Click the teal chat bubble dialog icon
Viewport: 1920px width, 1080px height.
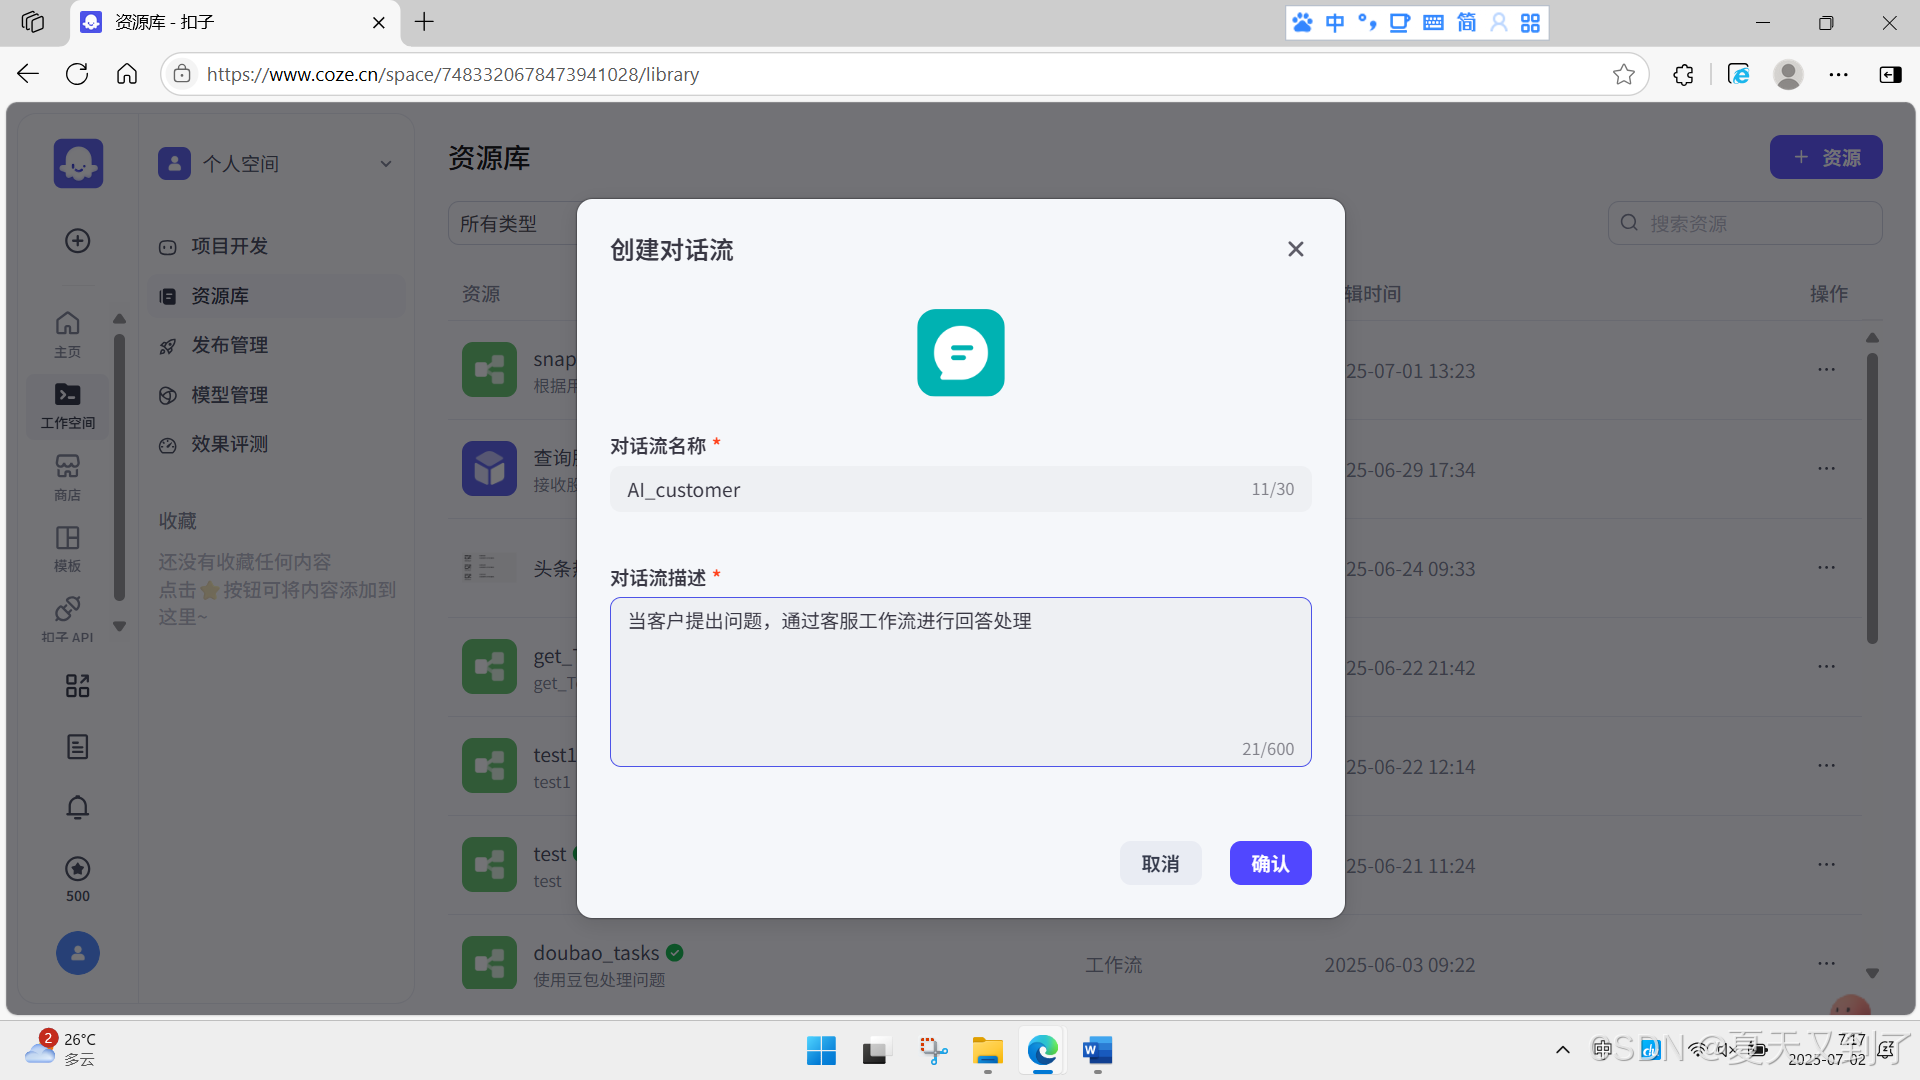960,352
